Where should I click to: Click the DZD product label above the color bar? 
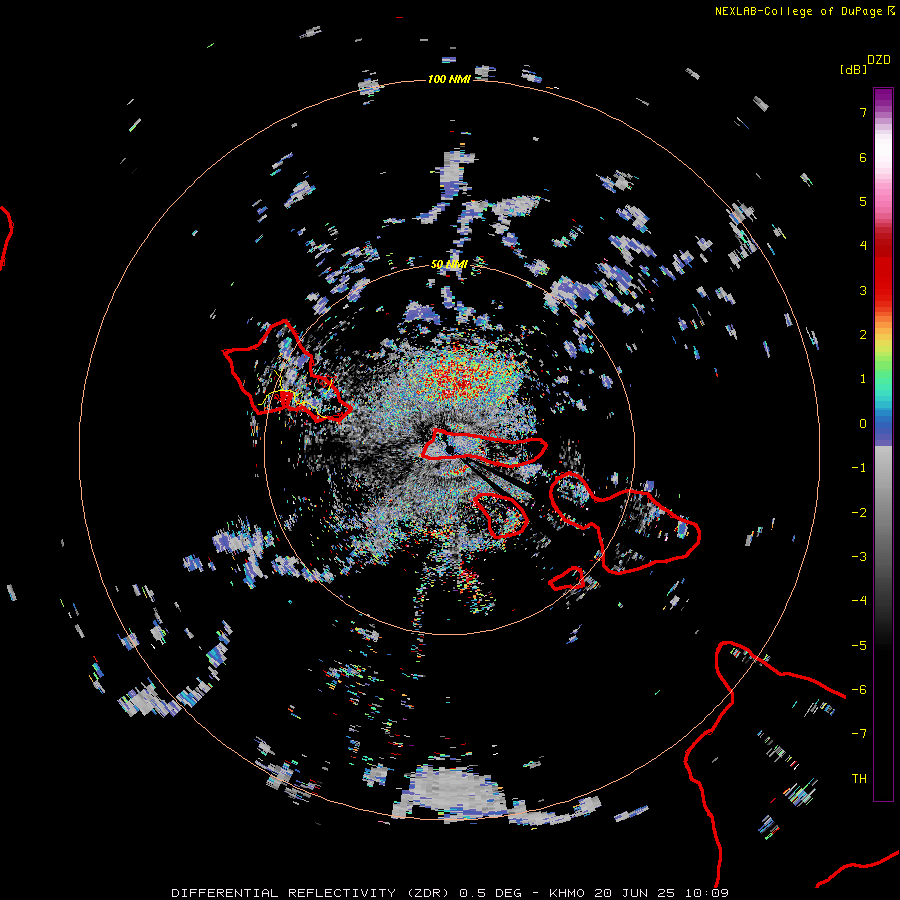pos(879,60)
